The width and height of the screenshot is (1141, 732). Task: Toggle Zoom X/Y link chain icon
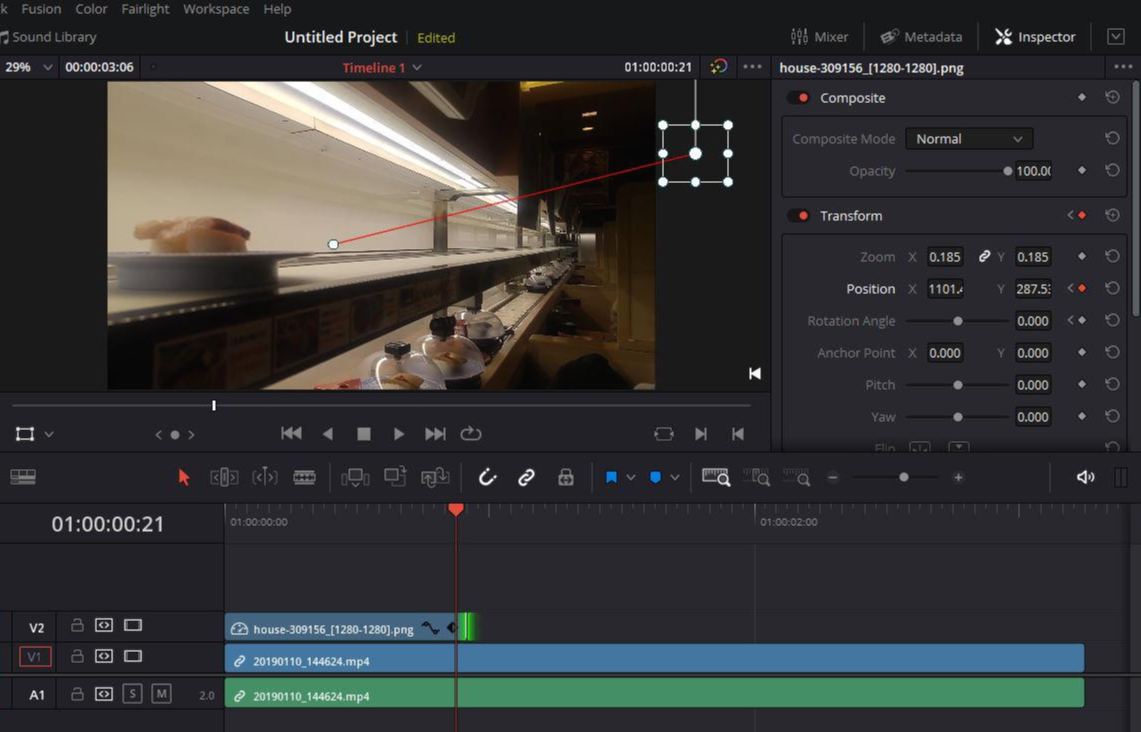pos(984,256)
